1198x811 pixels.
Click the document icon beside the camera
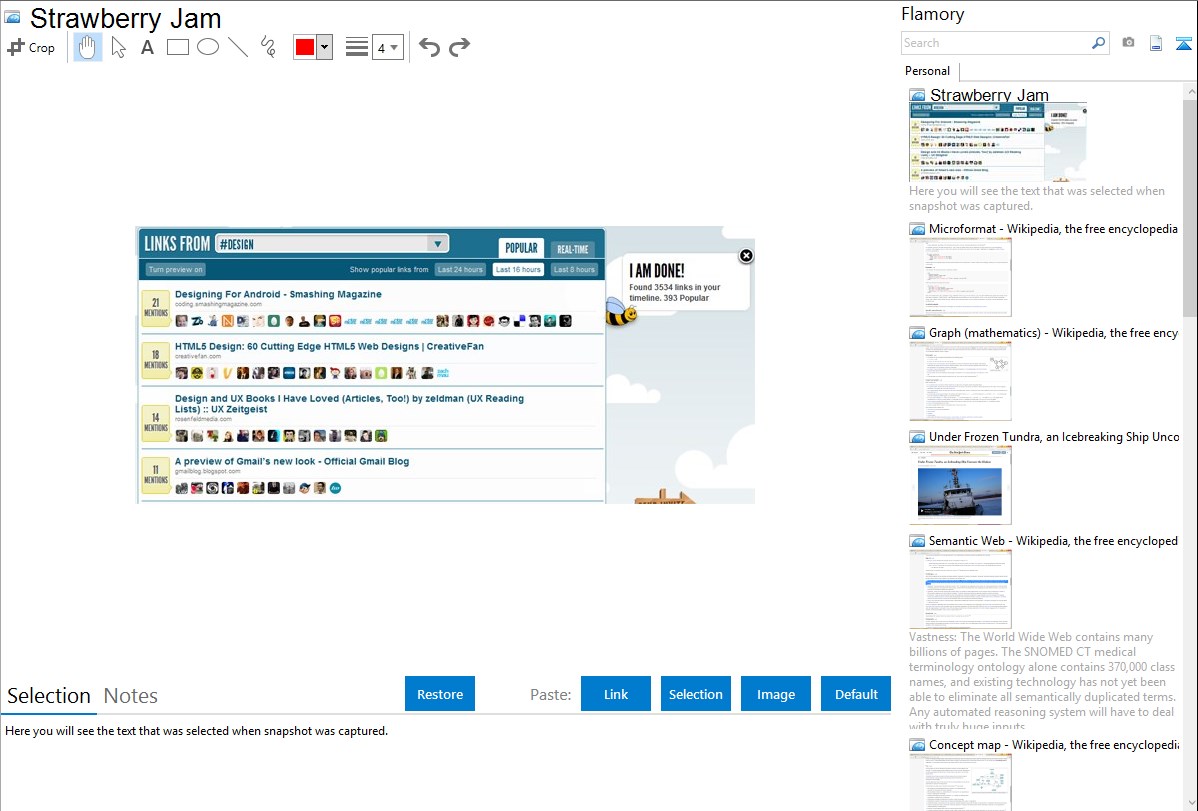click(1156, 43)
